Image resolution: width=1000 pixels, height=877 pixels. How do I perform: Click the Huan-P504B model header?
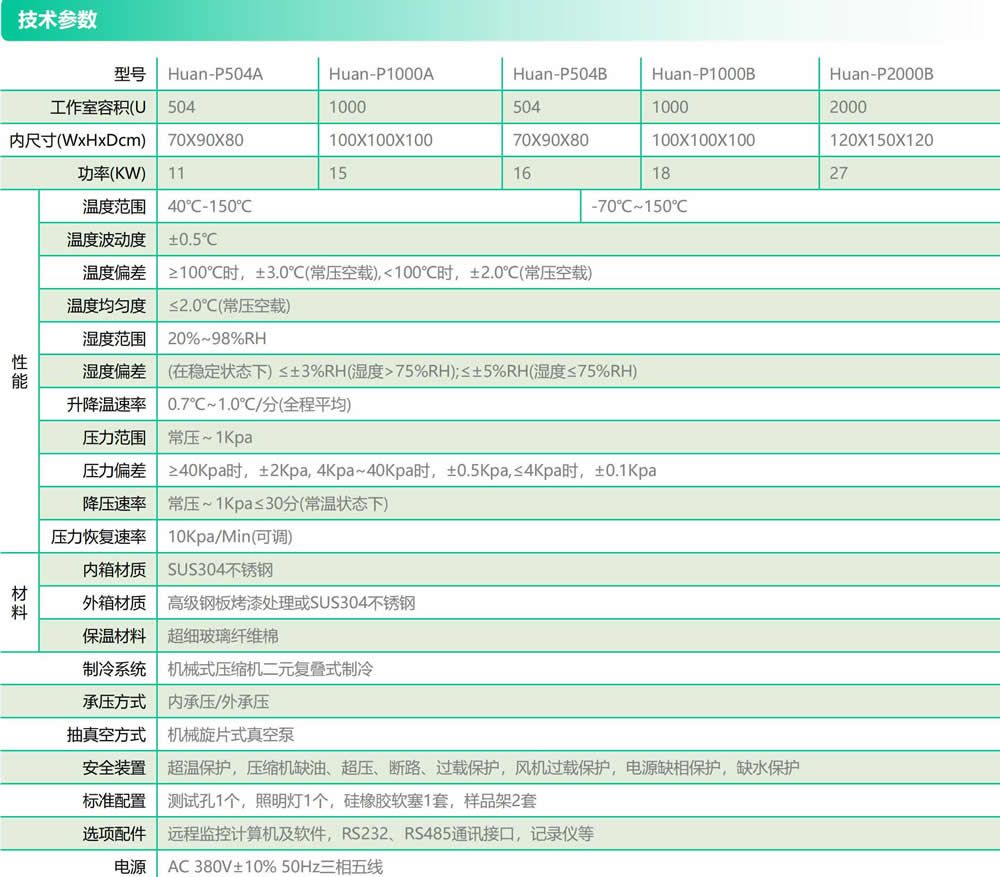[559, 74]
